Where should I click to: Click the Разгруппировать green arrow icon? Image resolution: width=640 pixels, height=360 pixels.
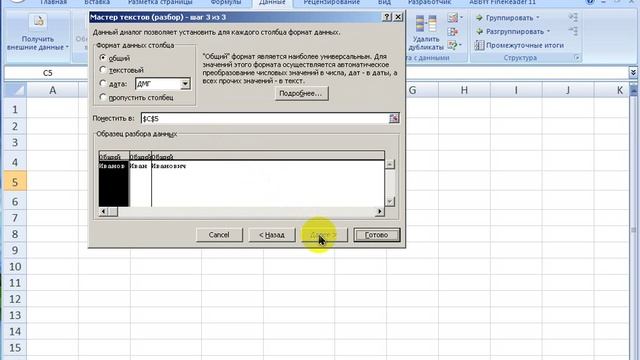pos(480,31)
